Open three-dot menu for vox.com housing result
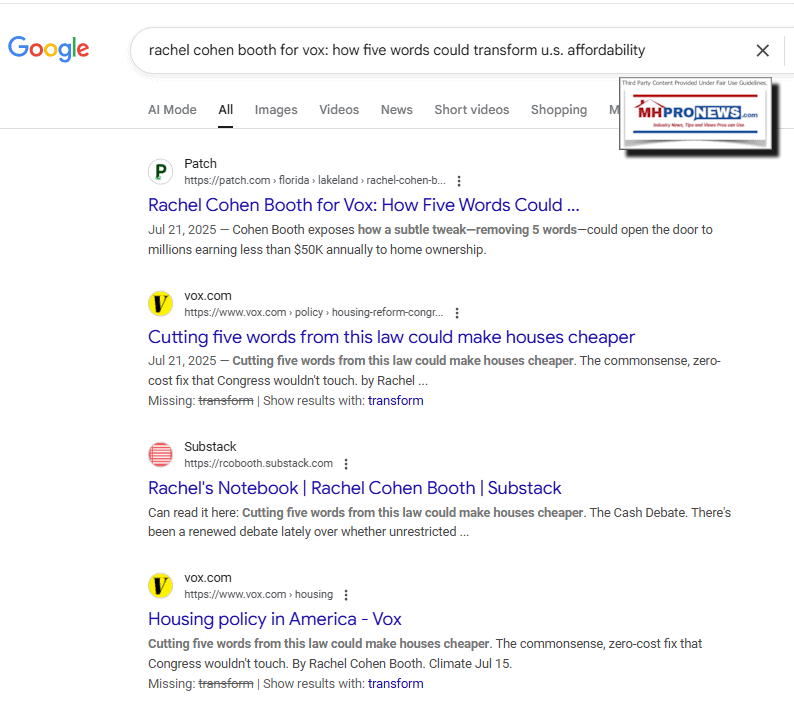Viewport: 794px width, 716px height. [346, 595]
